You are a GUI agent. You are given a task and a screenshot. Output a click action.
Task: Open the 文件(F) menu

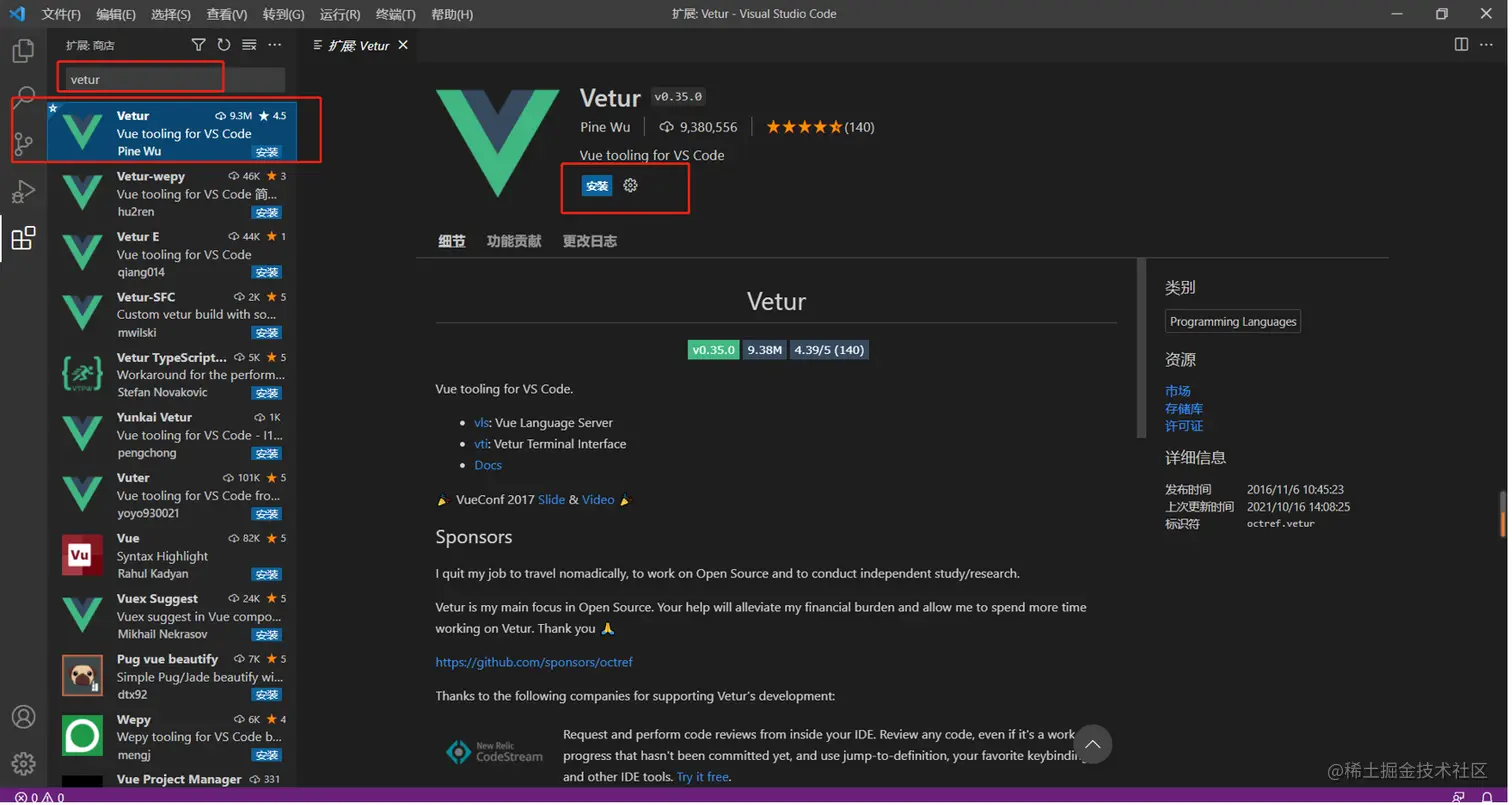tap(61, 14)
